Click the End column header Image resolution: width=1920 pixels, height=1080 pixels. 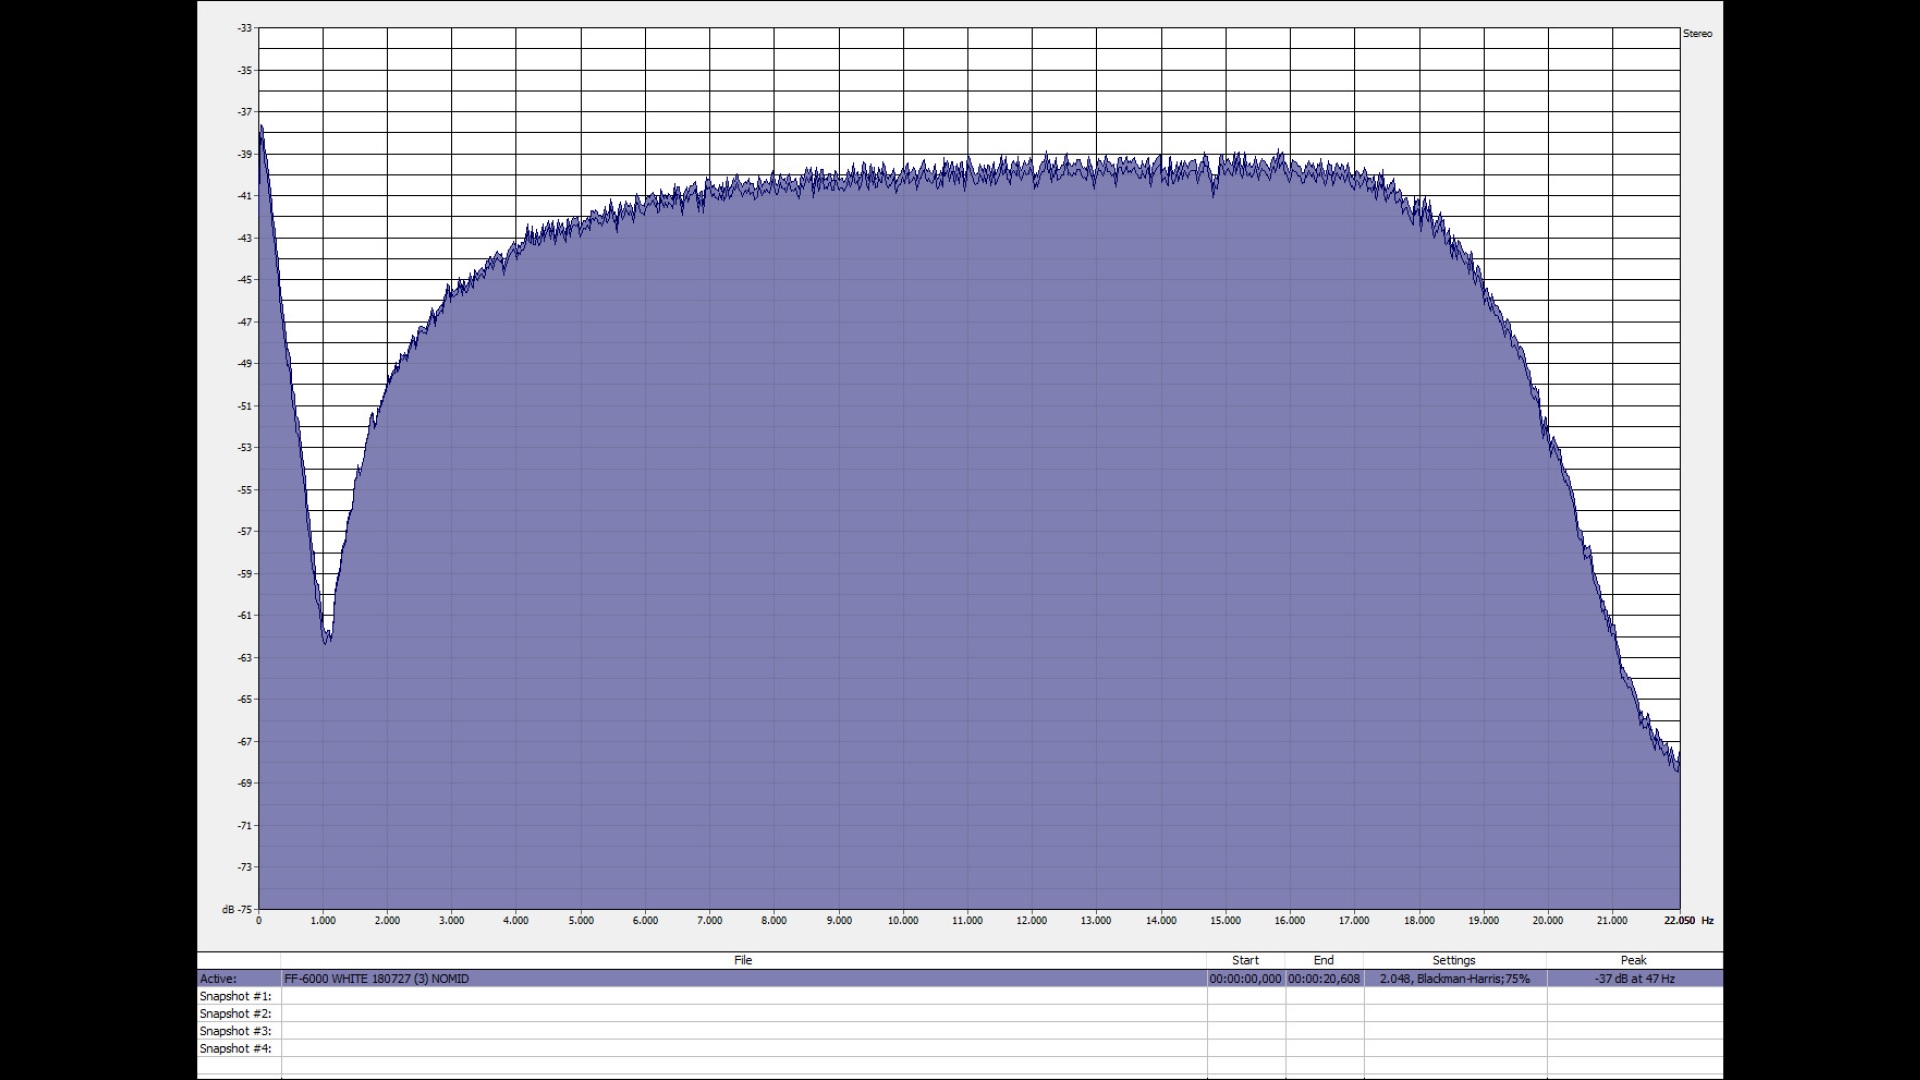(1323, 960)
